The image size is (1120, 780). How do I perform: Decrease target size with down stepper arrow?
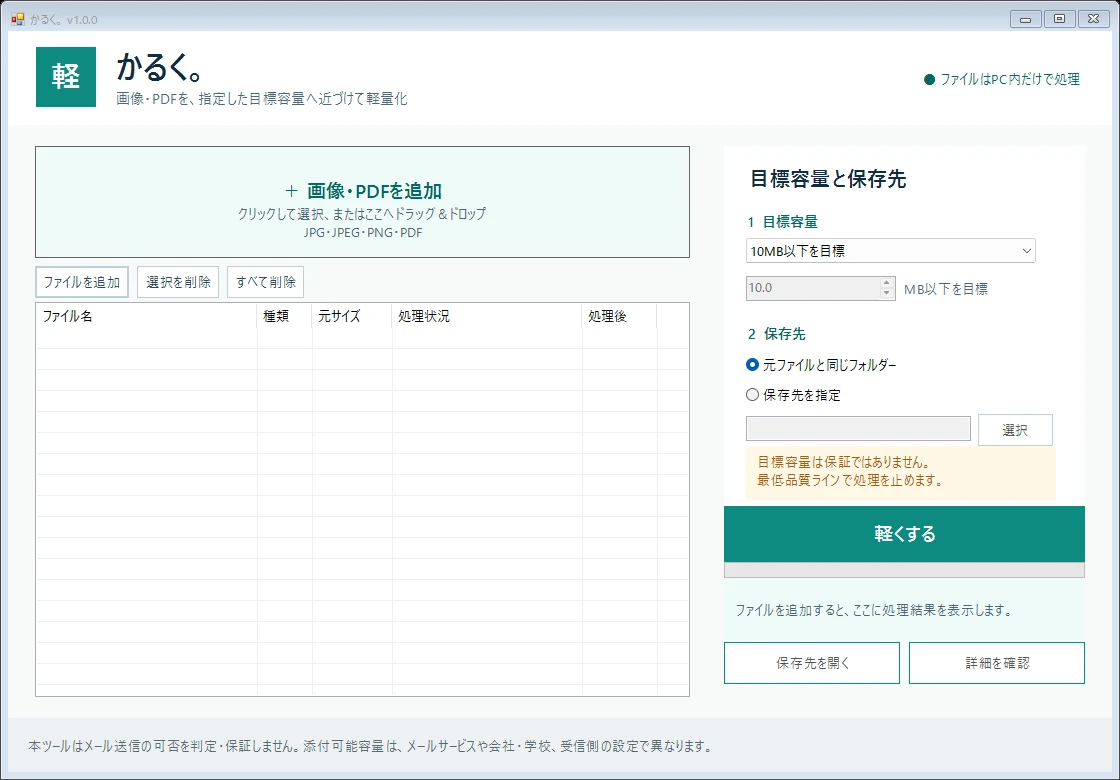coord(887,294)
